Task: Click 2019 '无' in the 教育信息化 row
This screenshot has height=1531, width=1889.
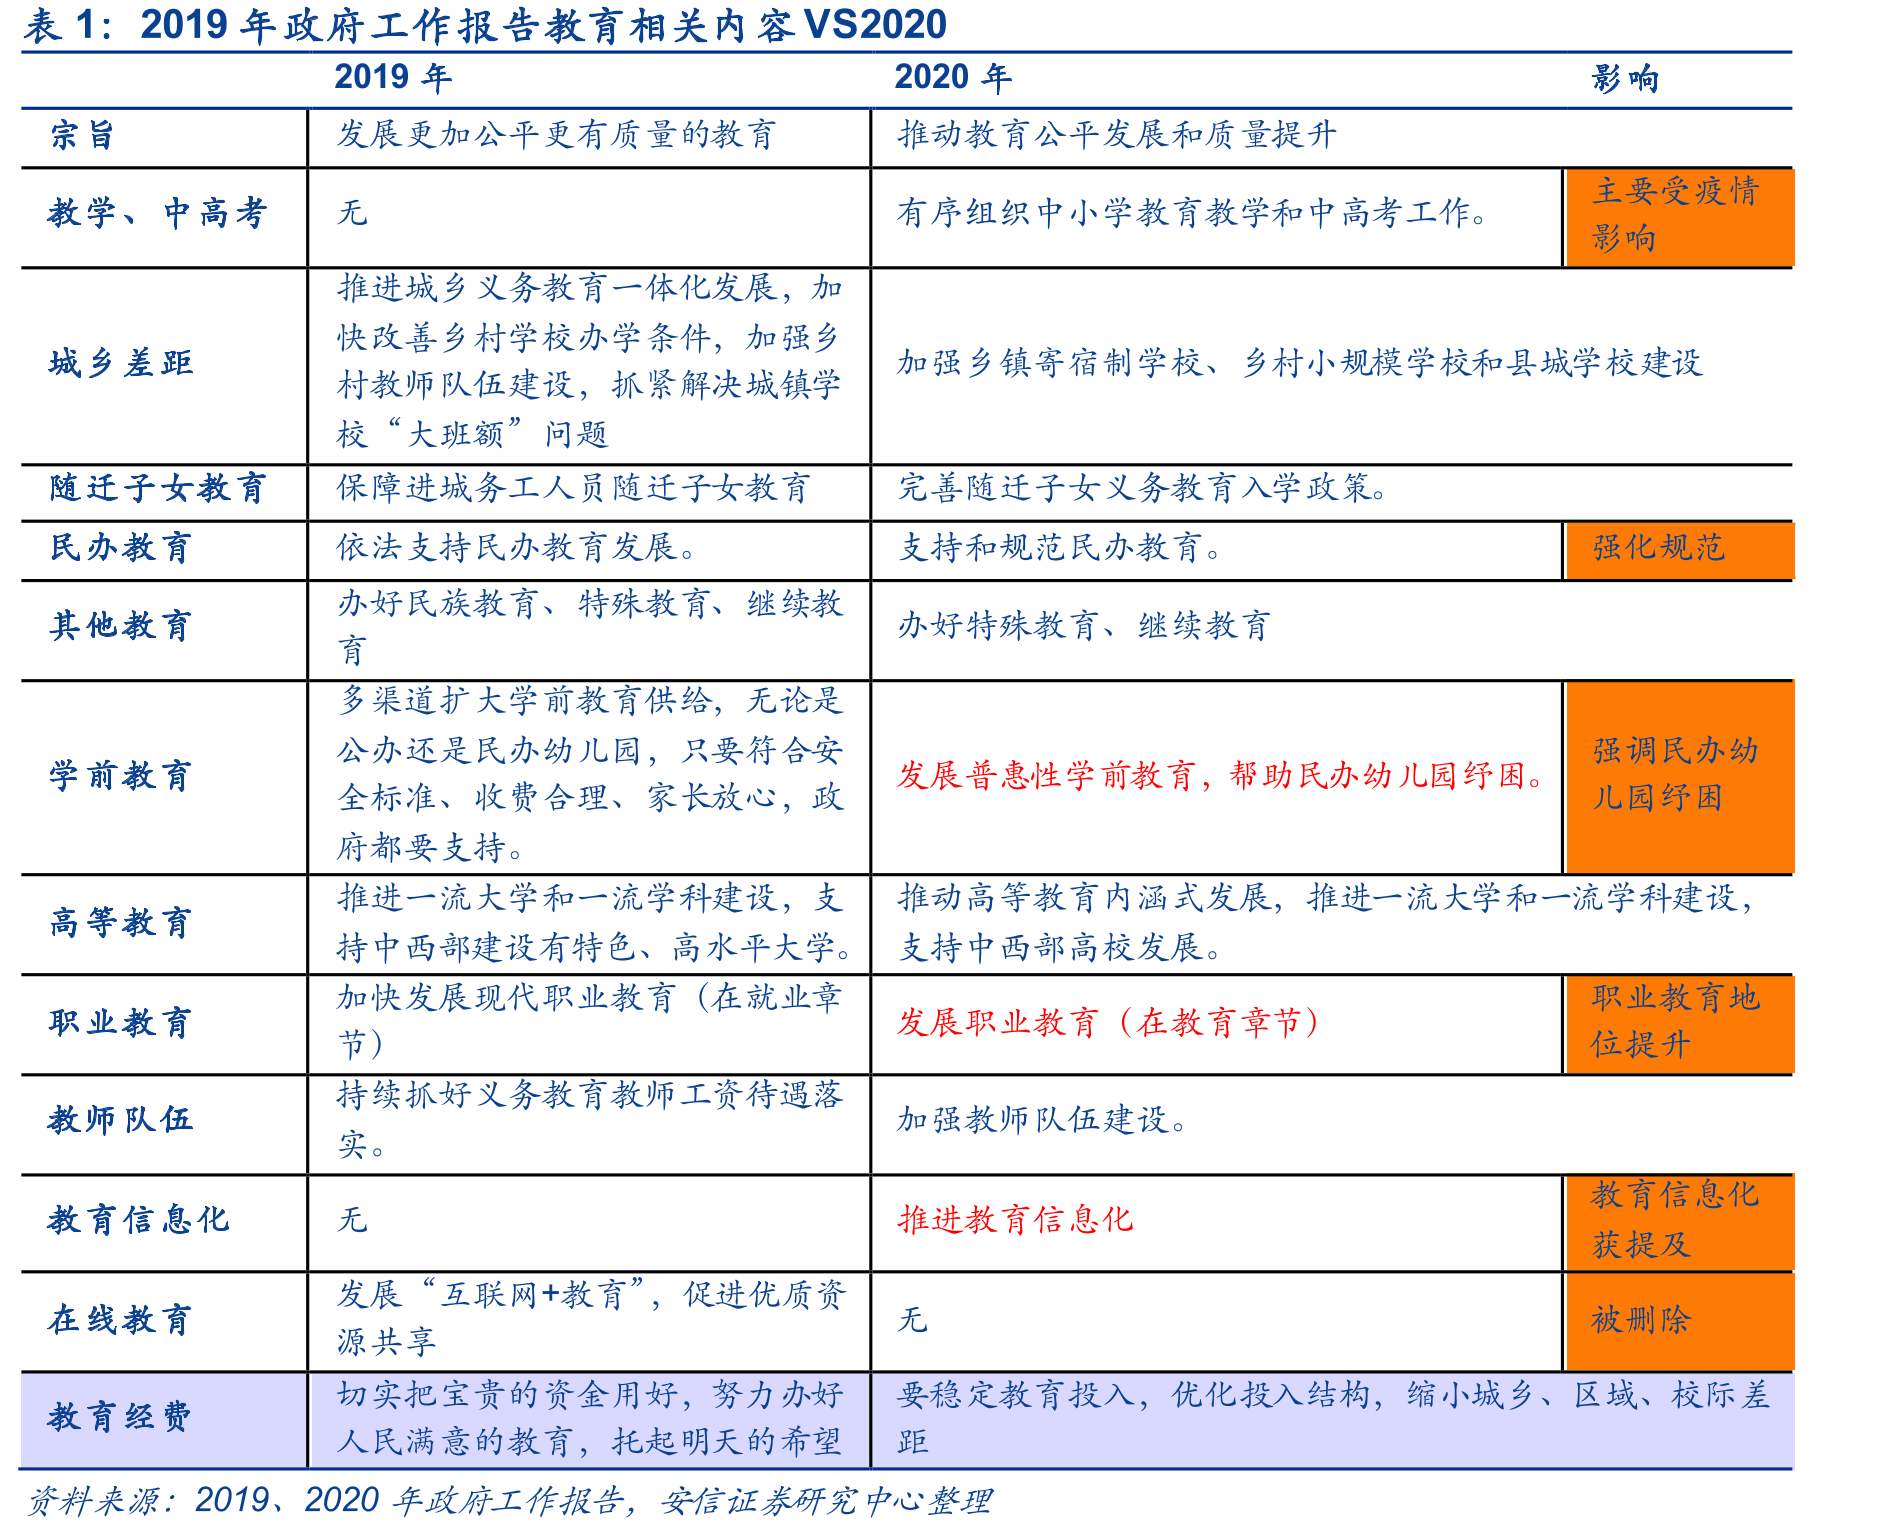Action: click(352, 1220)
